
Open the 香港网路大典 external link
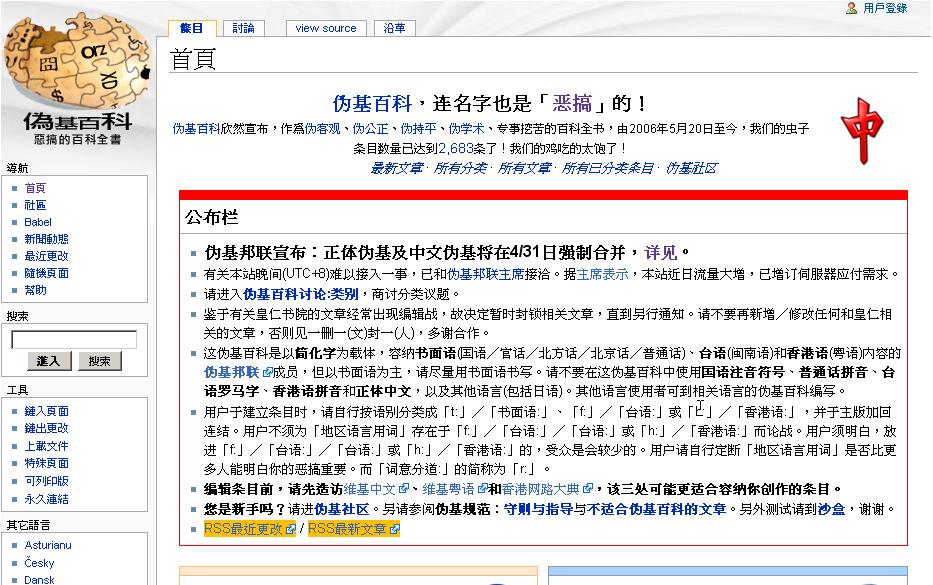pos(540,489)
